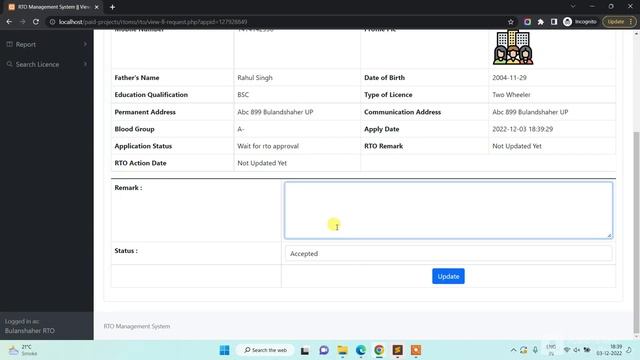Click the Report table icon
The height and width of the screenshot is (360, 640).
click(9, 44)
